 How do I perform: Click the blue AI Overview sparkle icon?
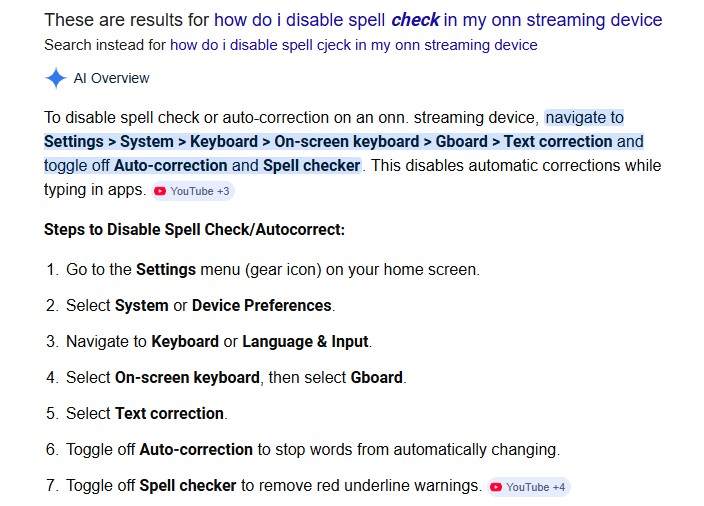pos(56,78)
